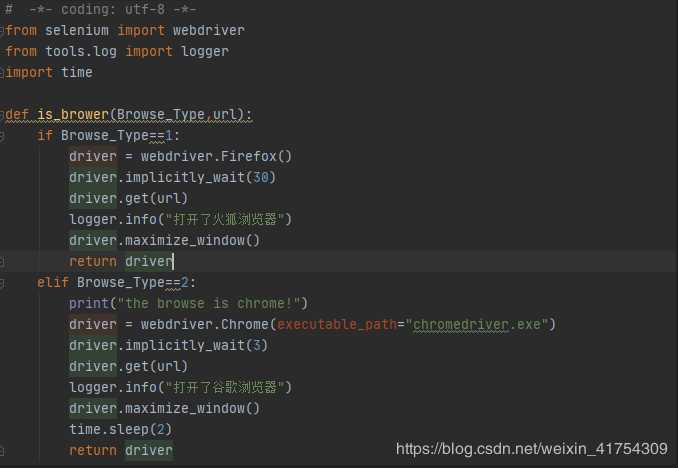Click the 打开了谷歌浏览器 log string
The image size is (678, 468).
[x=224, y=387]
